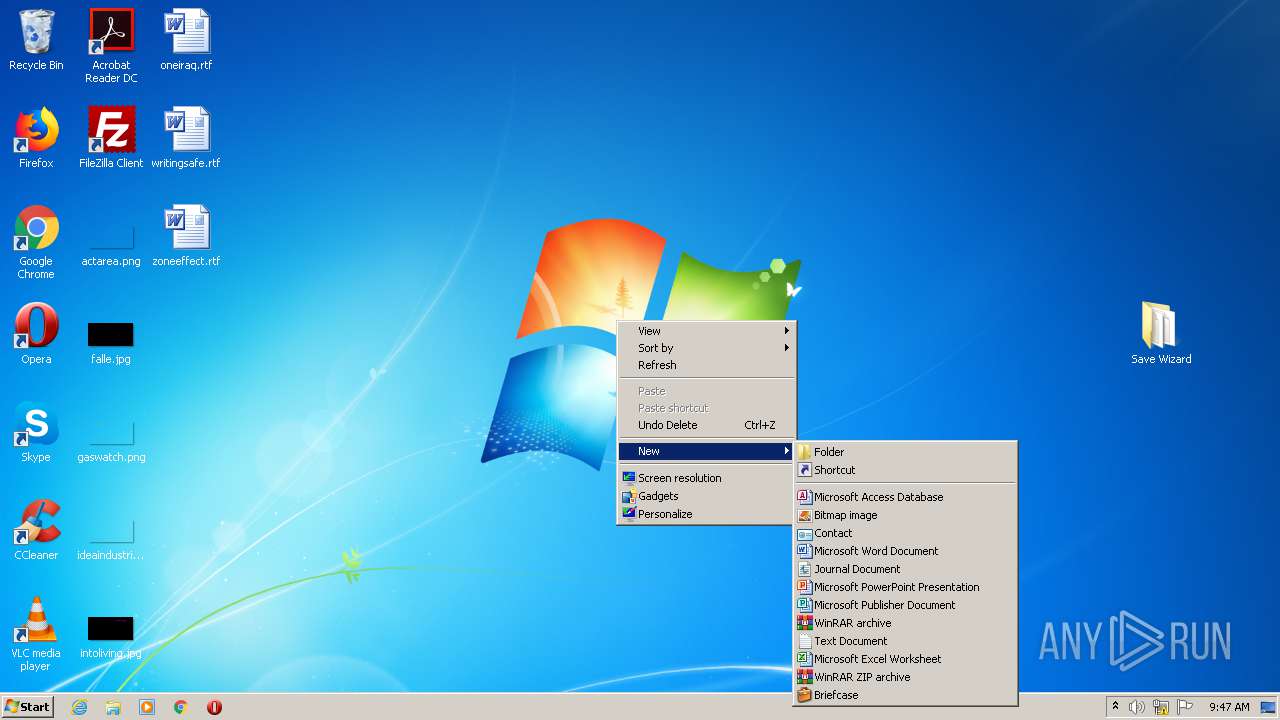Image resolution: width=1280 pixels, height=720 pixels.
Task: Select the oneiraq.rtf file icon
Action: [x=186, y=40]
